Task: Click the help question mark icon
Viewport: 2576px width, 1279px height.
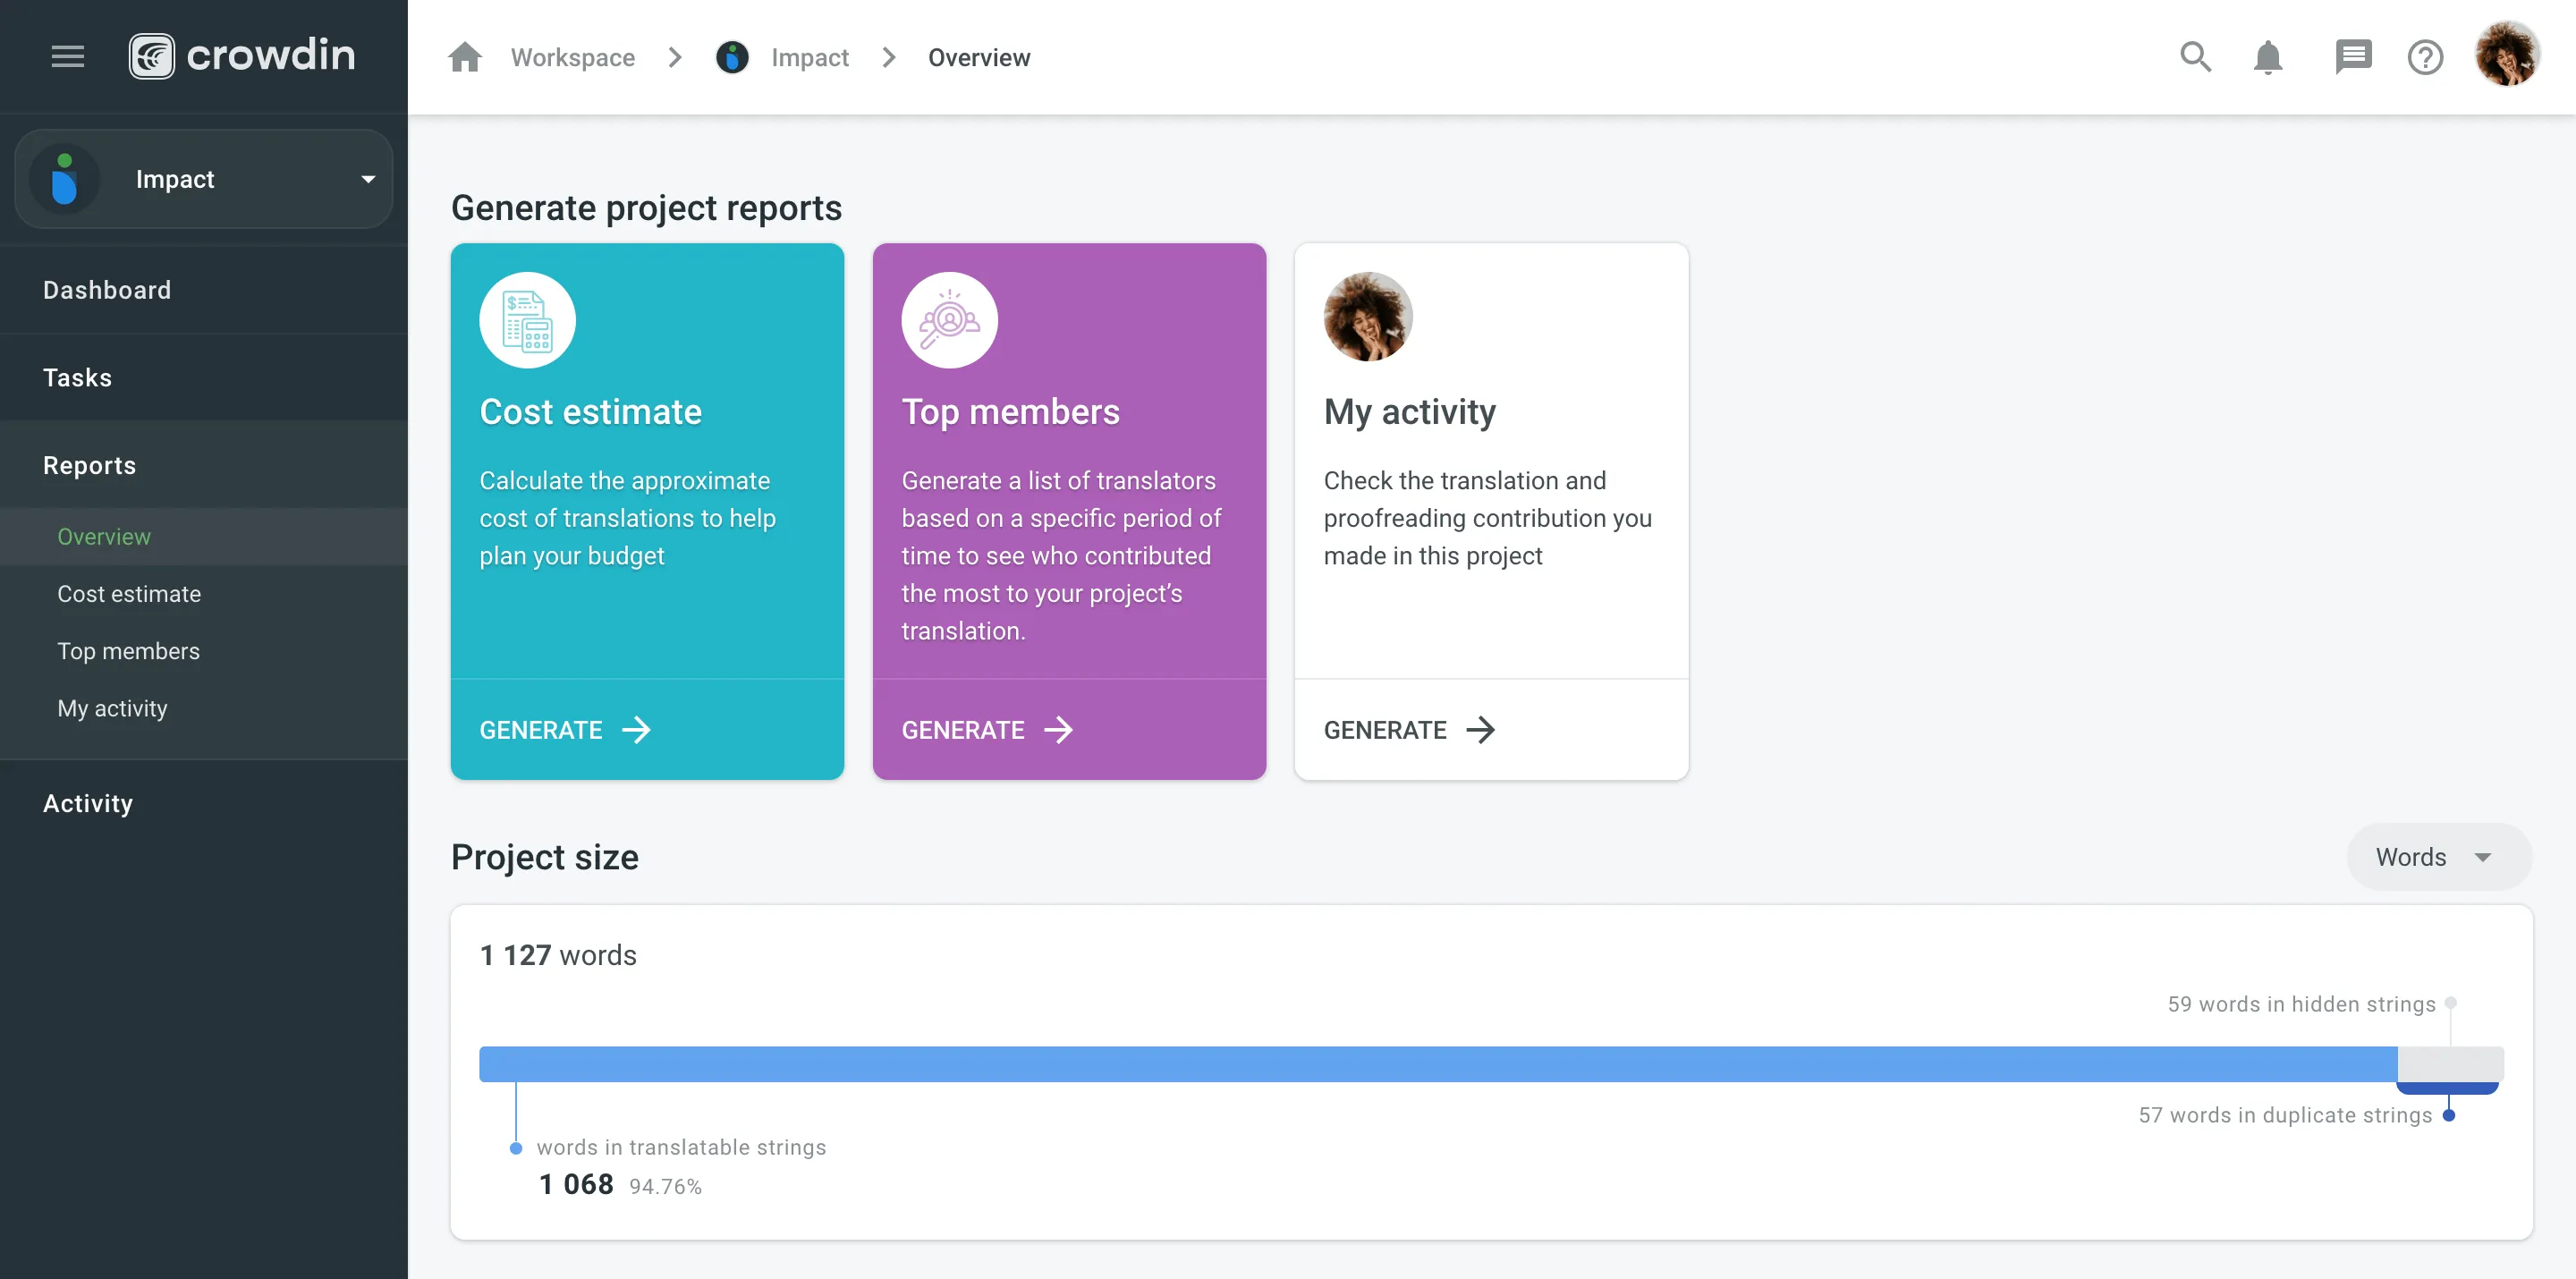Action: (2425, 55)
